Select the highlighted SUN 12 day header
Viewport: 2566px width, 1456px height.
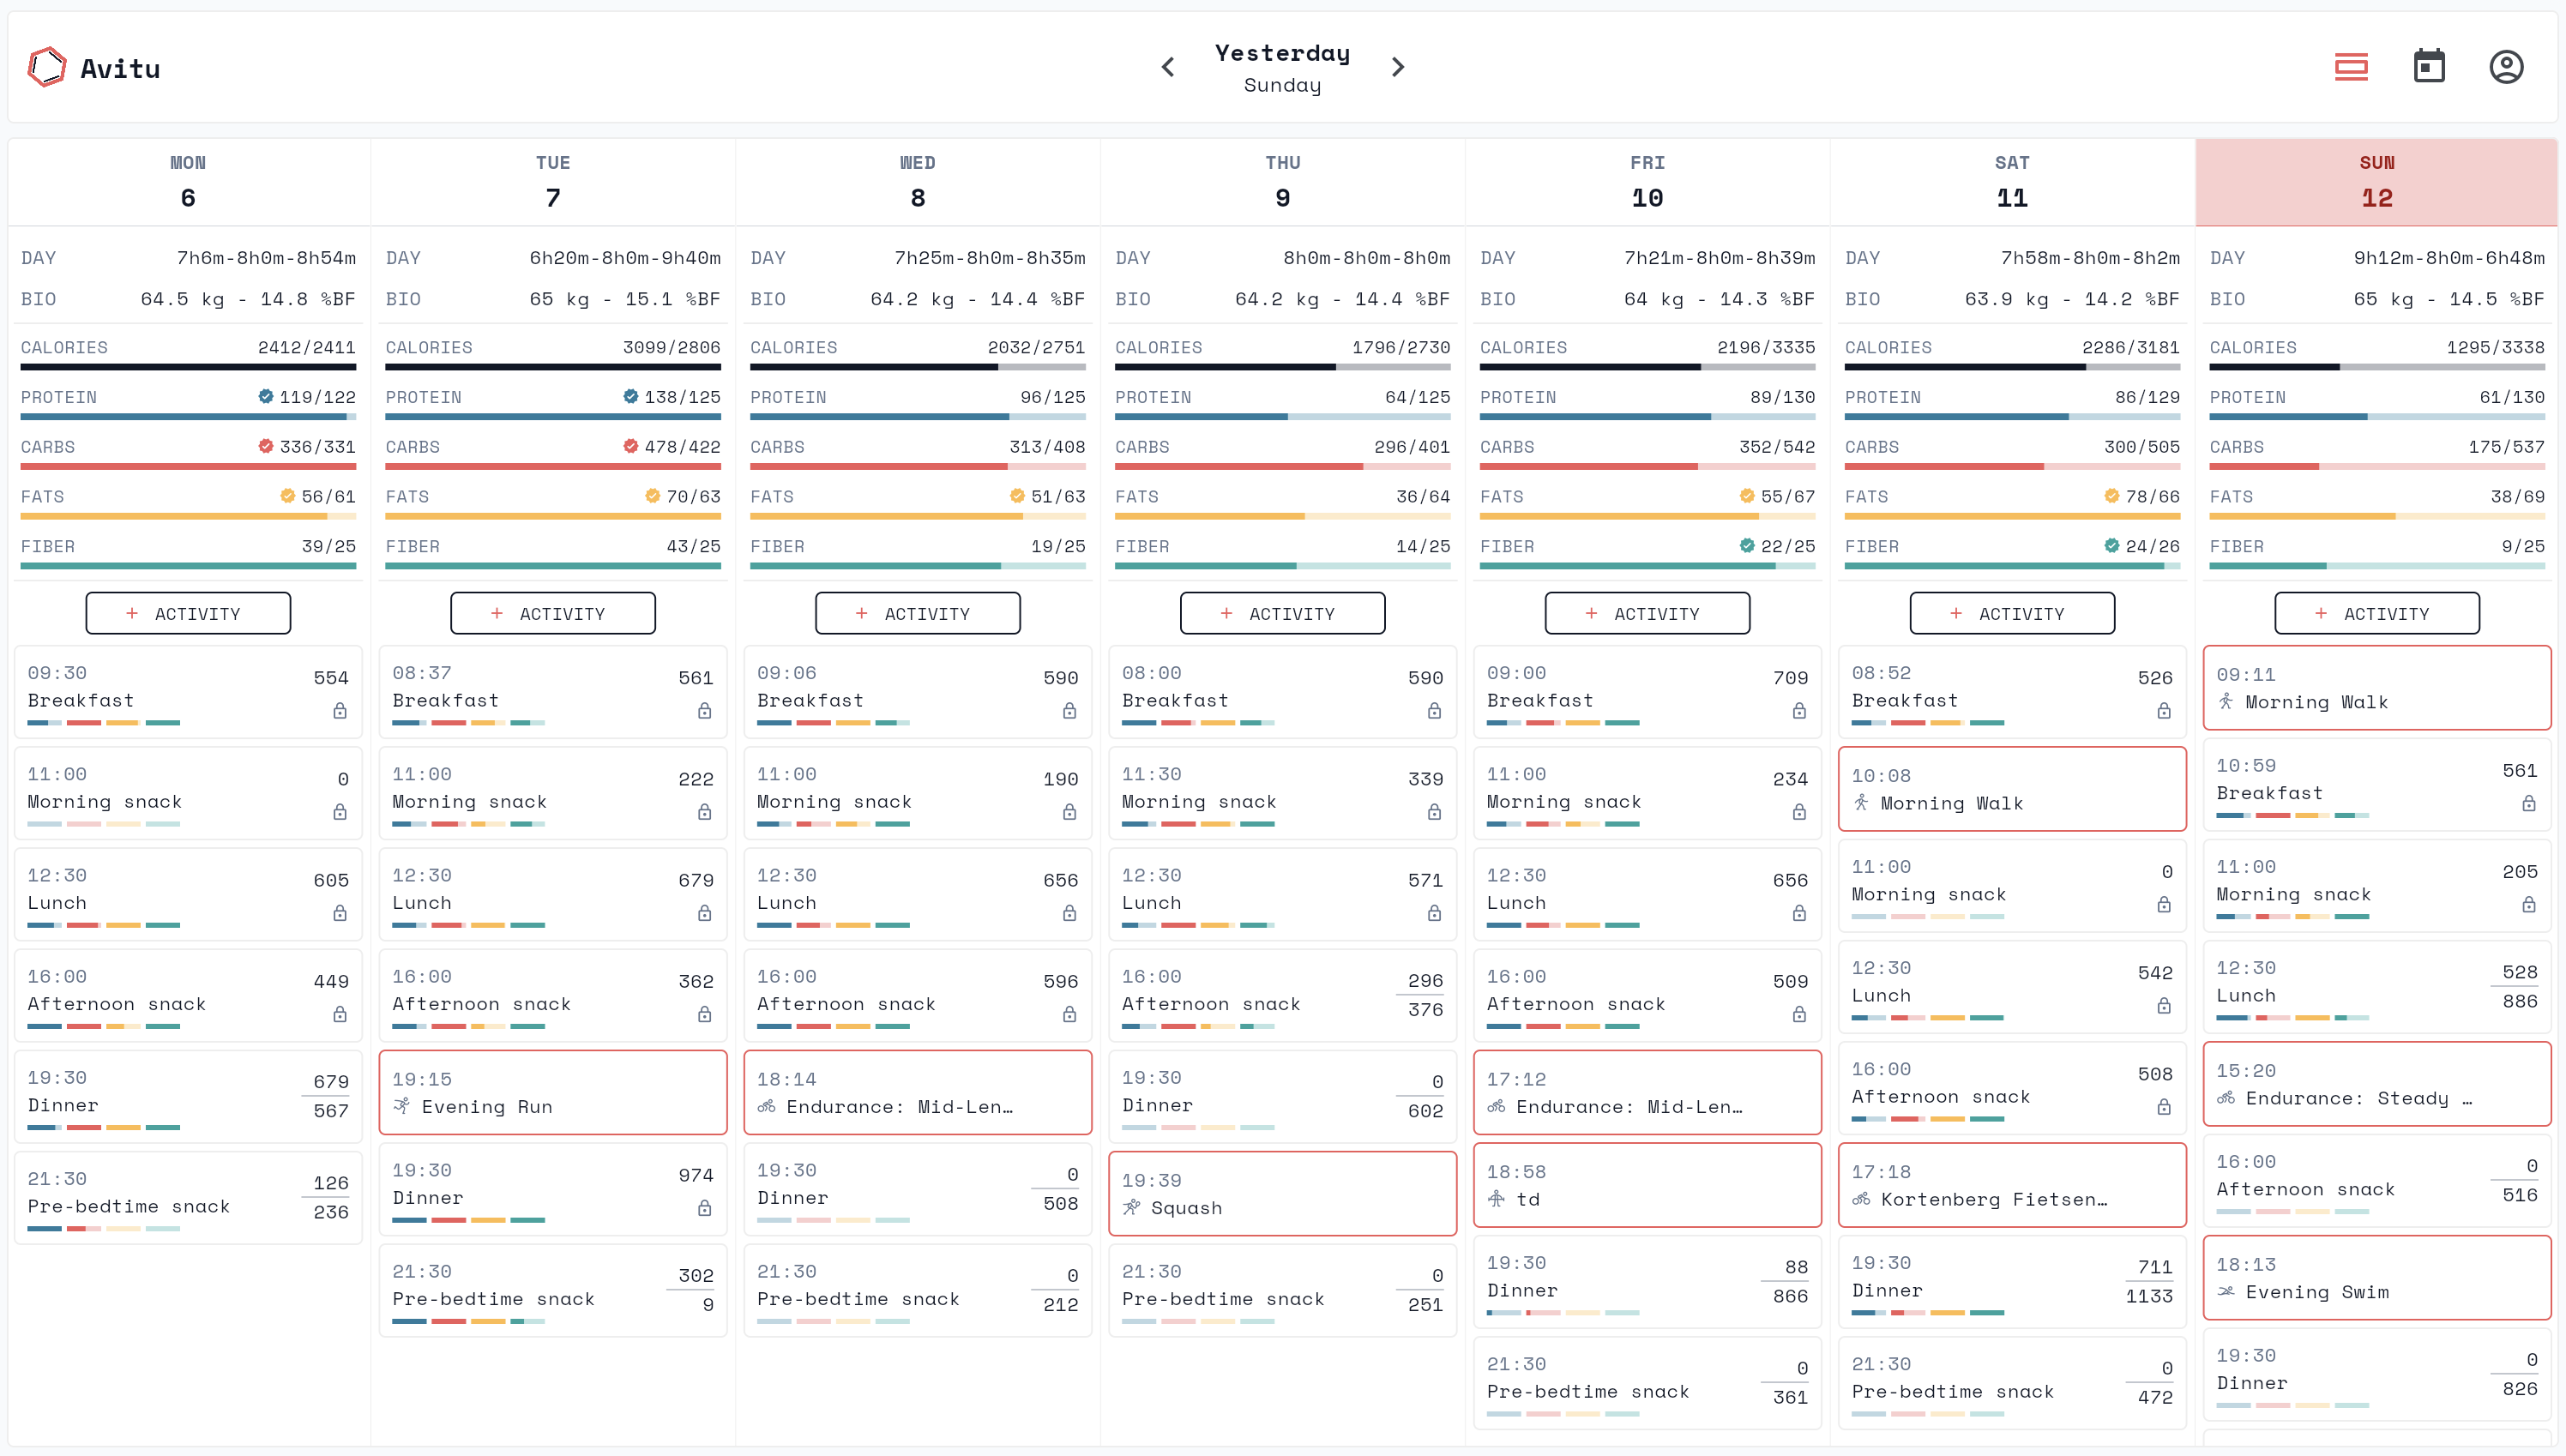tap(2377, 182)
